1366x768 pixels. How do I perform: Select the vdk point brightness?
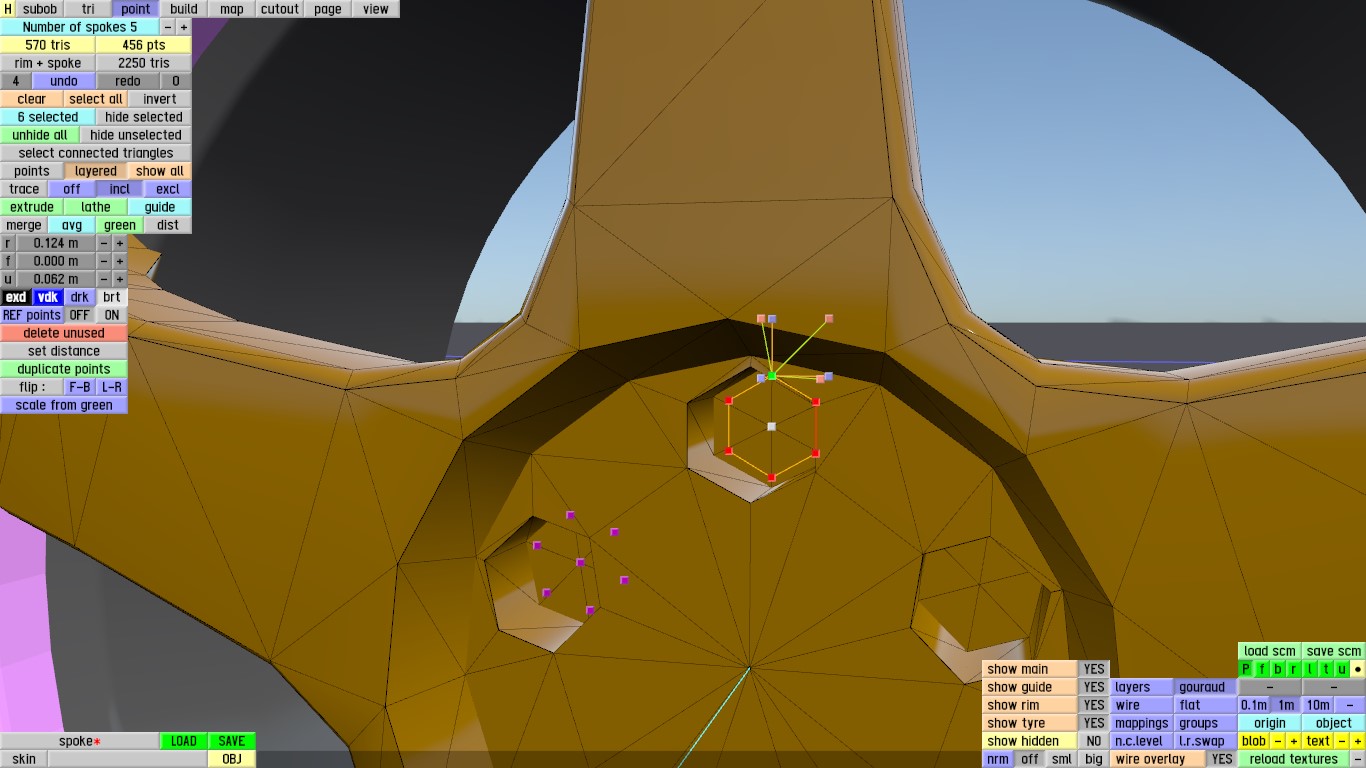48,297
